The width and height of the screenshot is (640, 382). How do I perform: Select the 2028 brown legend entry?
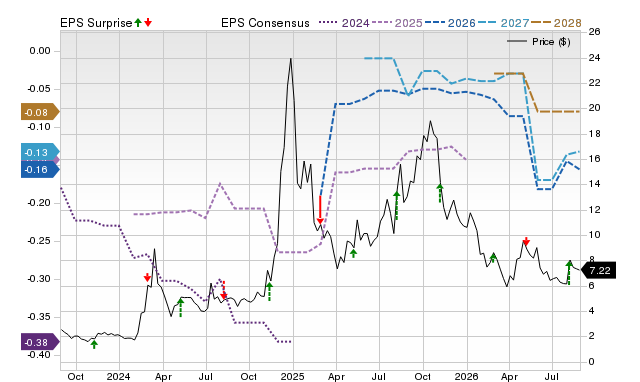click(x=556, y=23)
